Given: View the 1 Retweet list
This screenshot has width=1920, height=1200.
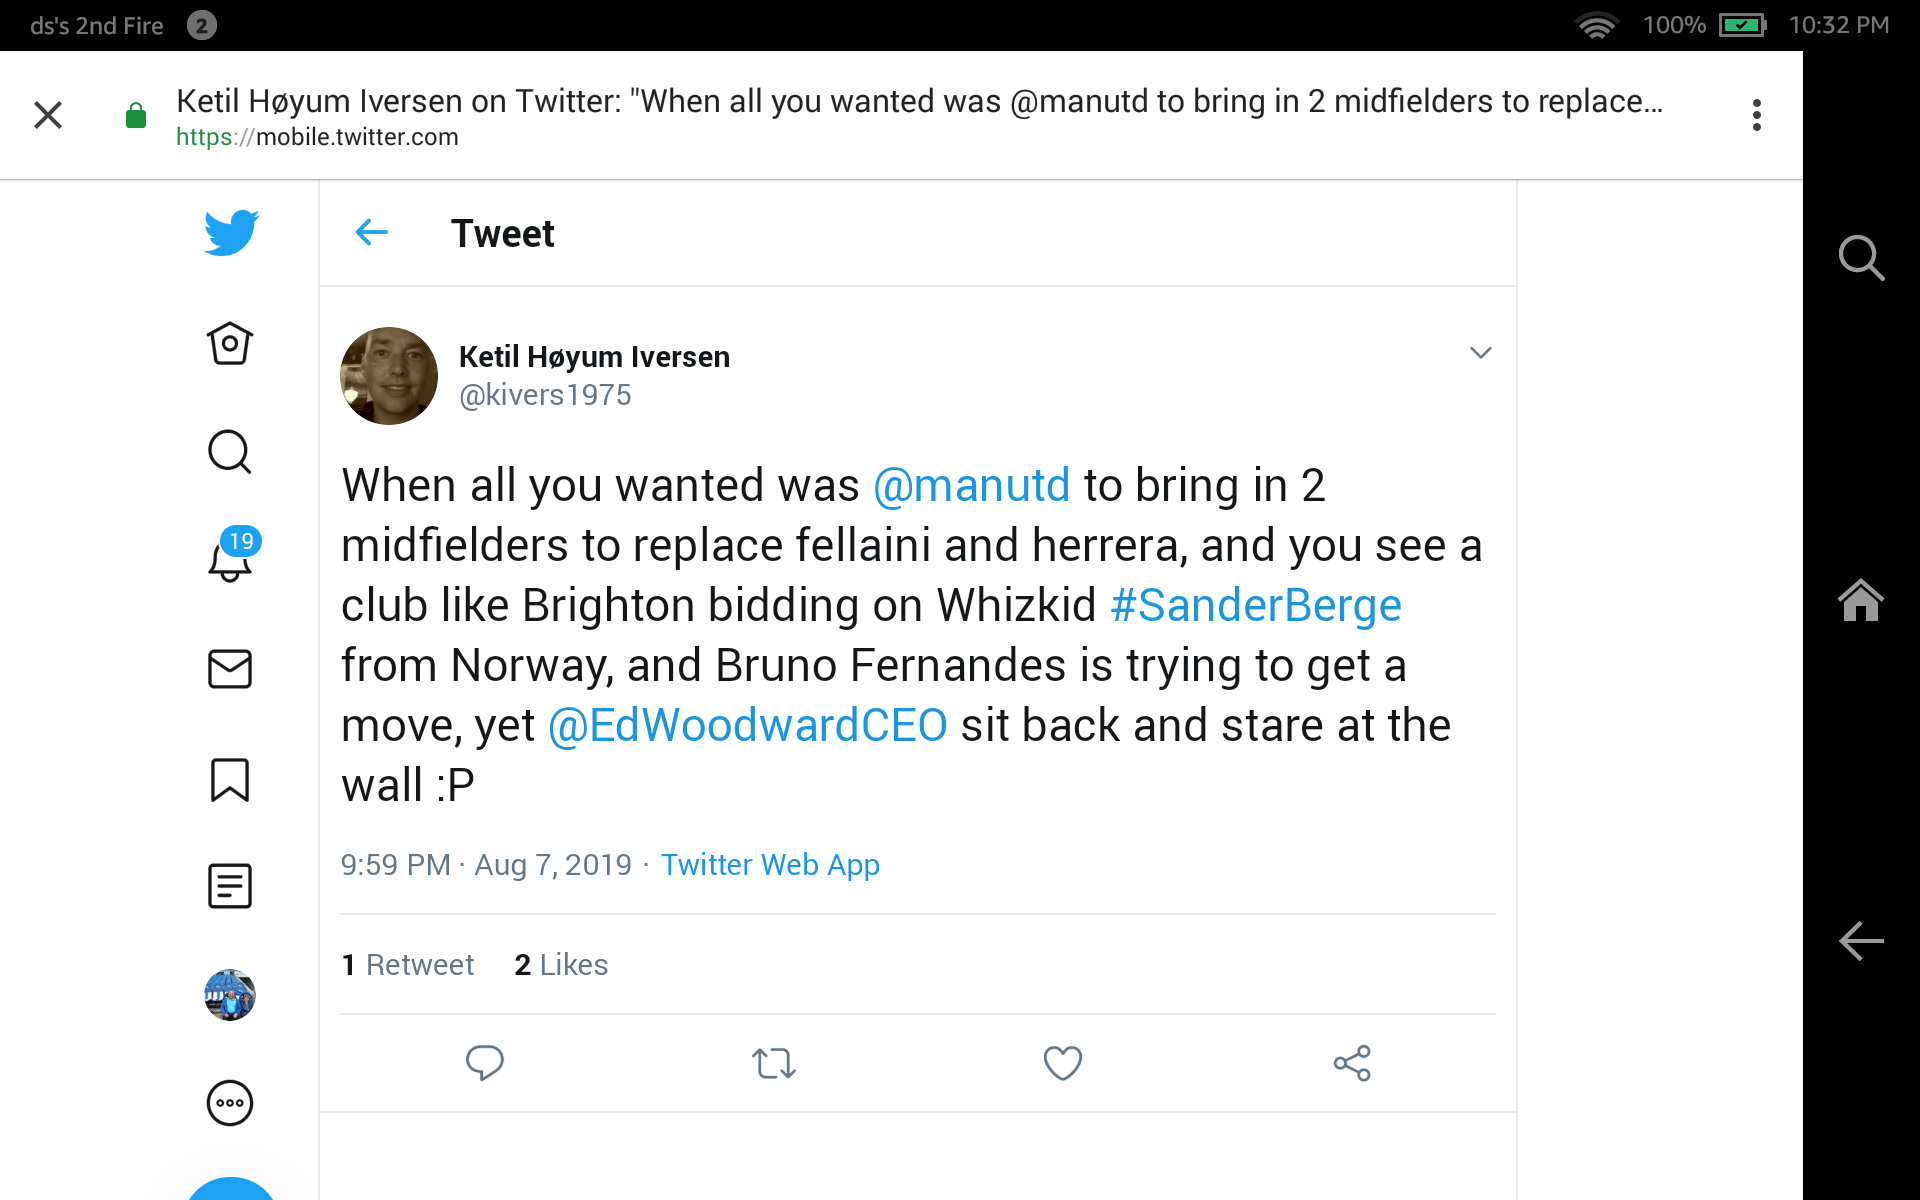Looking at the screenshot, I should (408, 965).
